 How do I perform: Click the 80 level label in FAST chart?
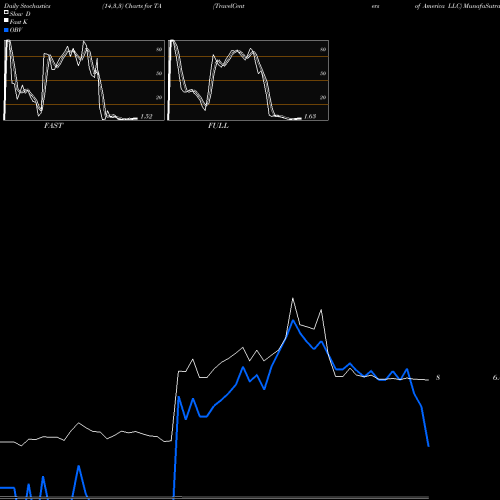pos(159,49)
